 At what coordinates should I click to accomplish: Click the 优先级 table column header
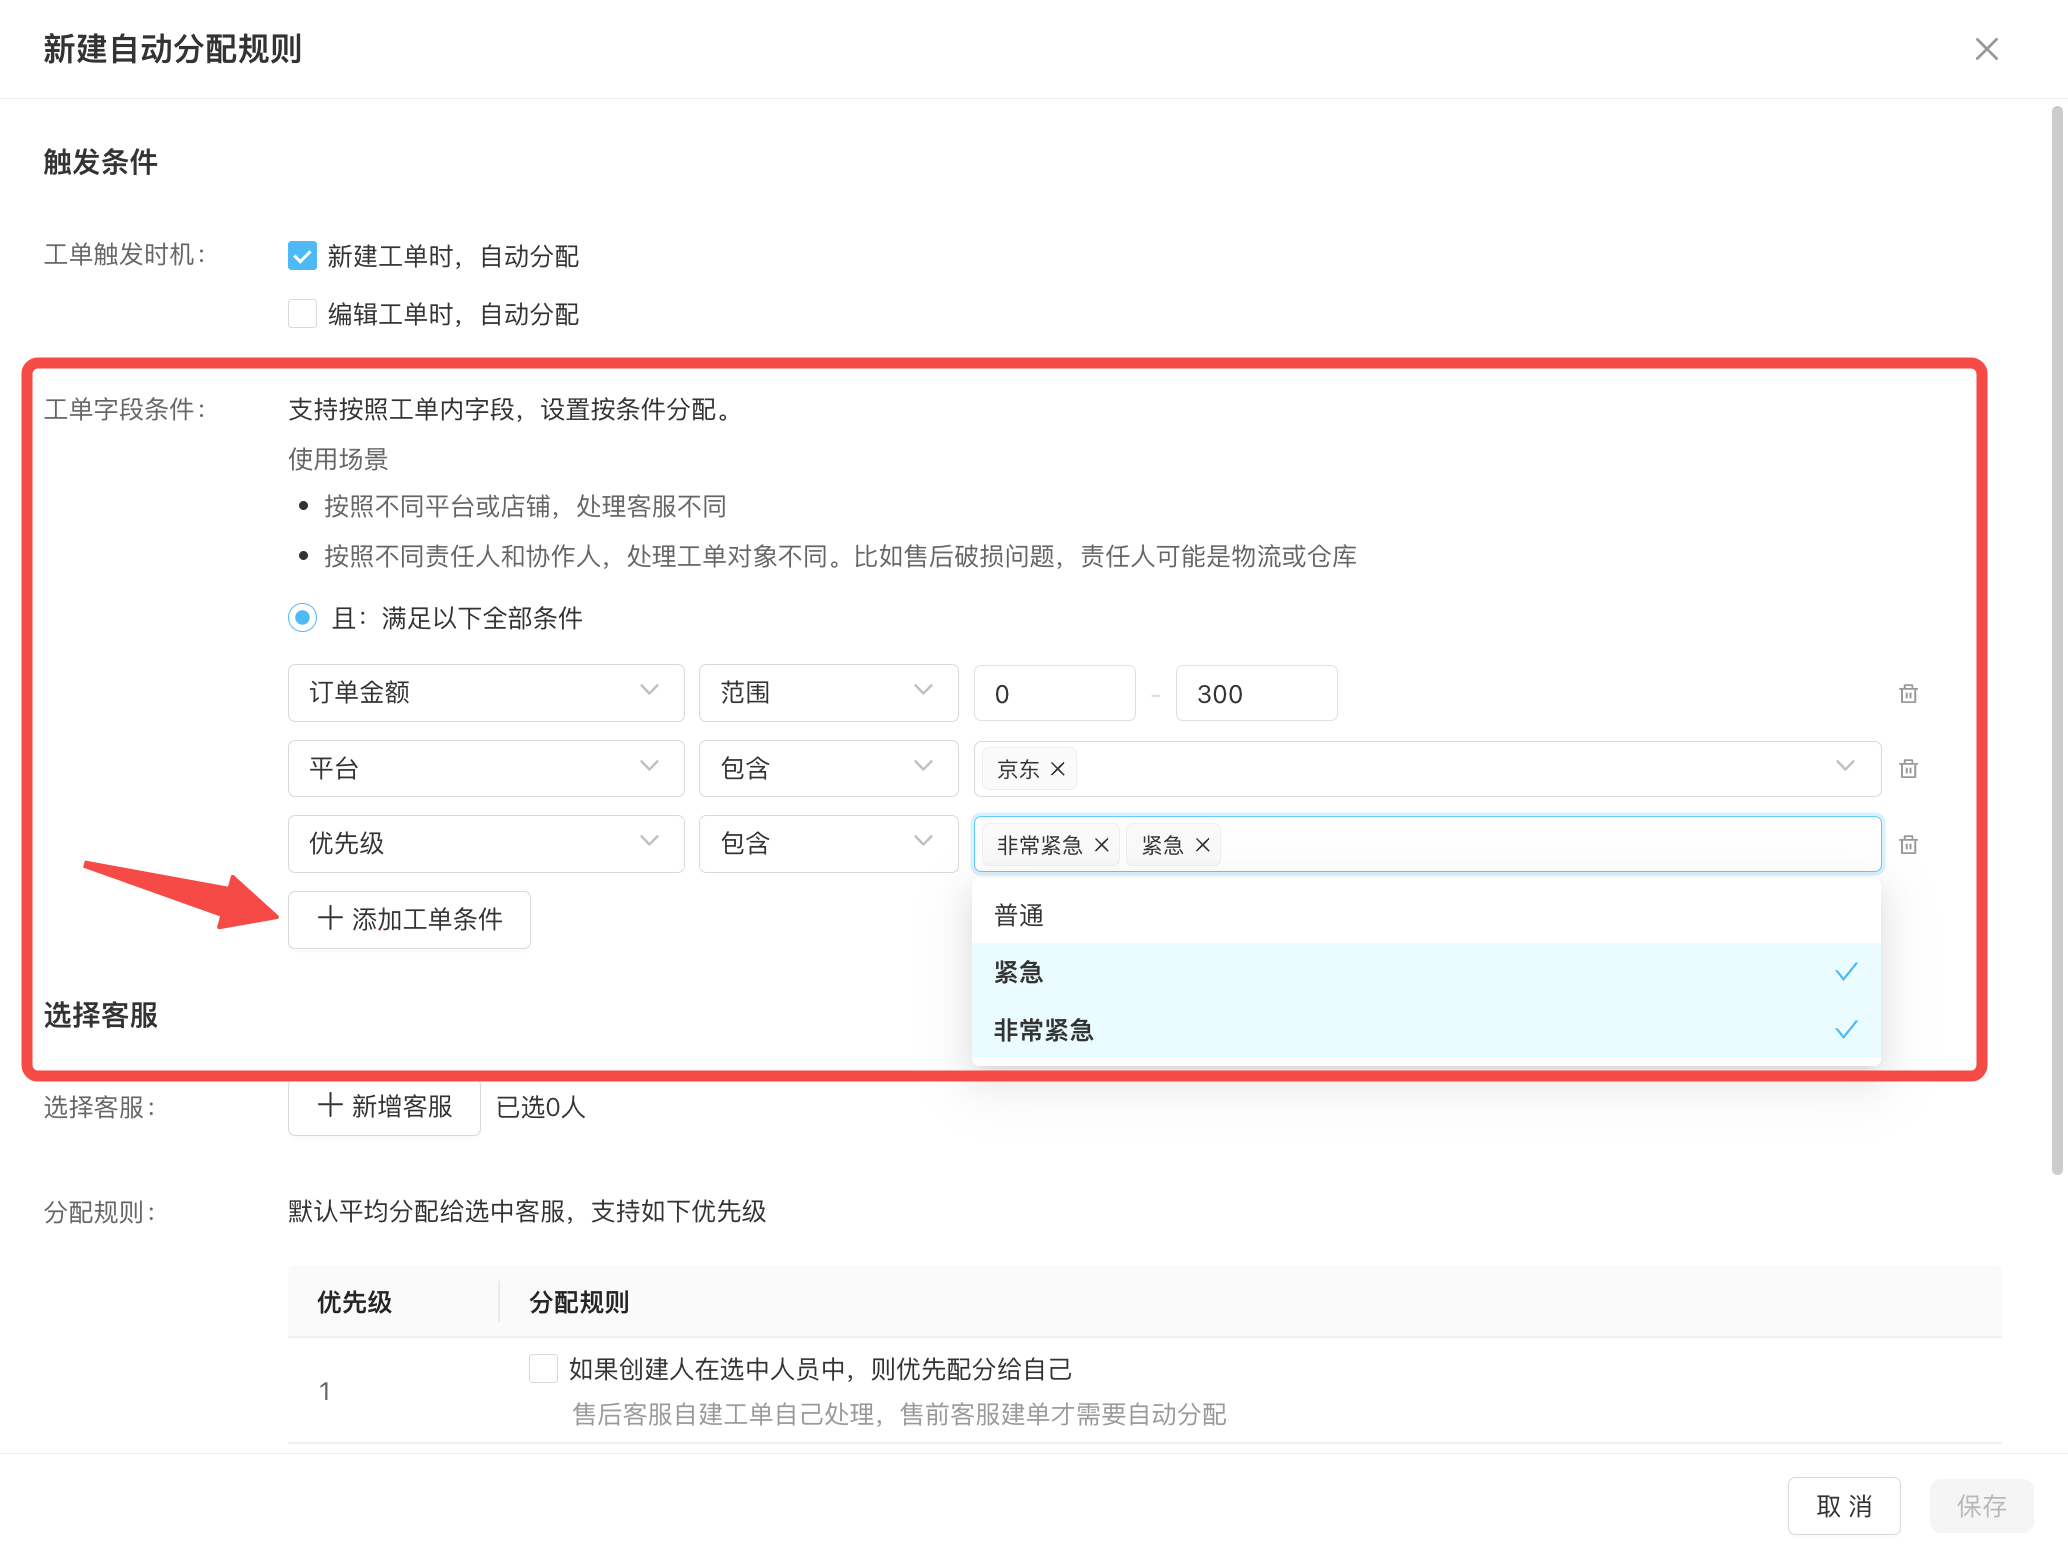point(354,1302)
